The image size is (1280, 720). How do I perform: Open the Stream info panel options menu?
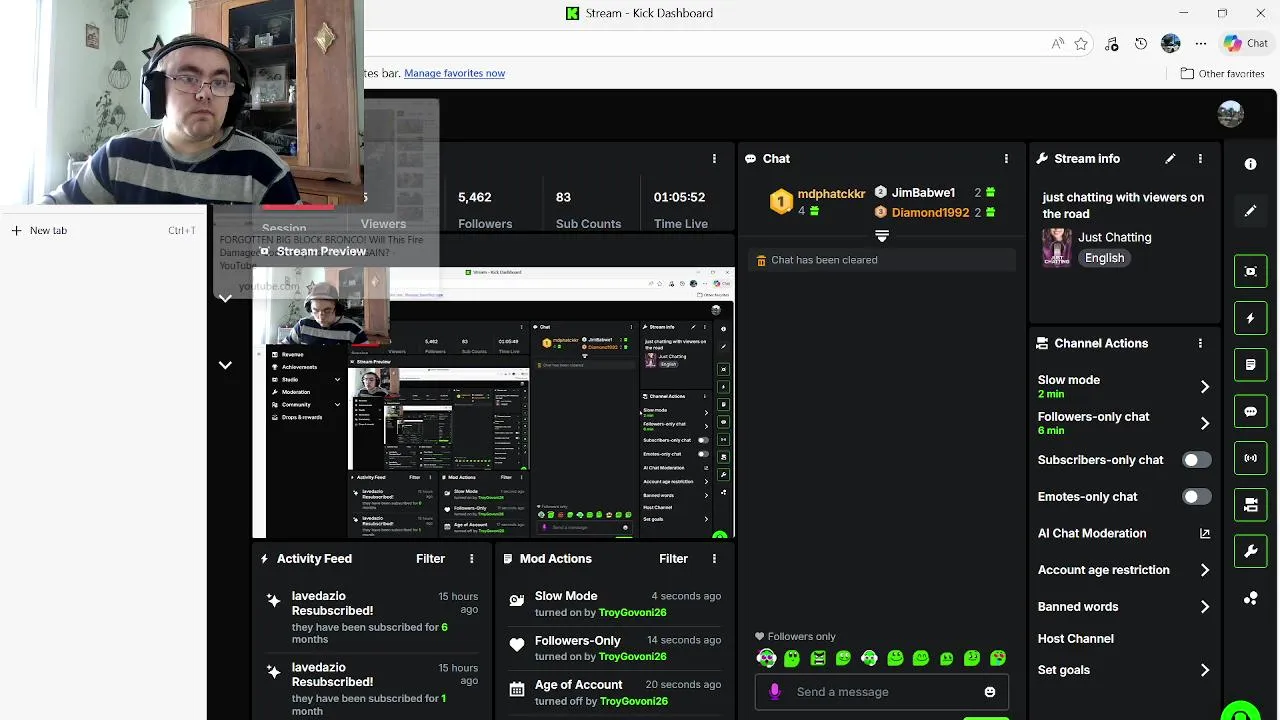pyautogui.click(x=1200, y=159)
